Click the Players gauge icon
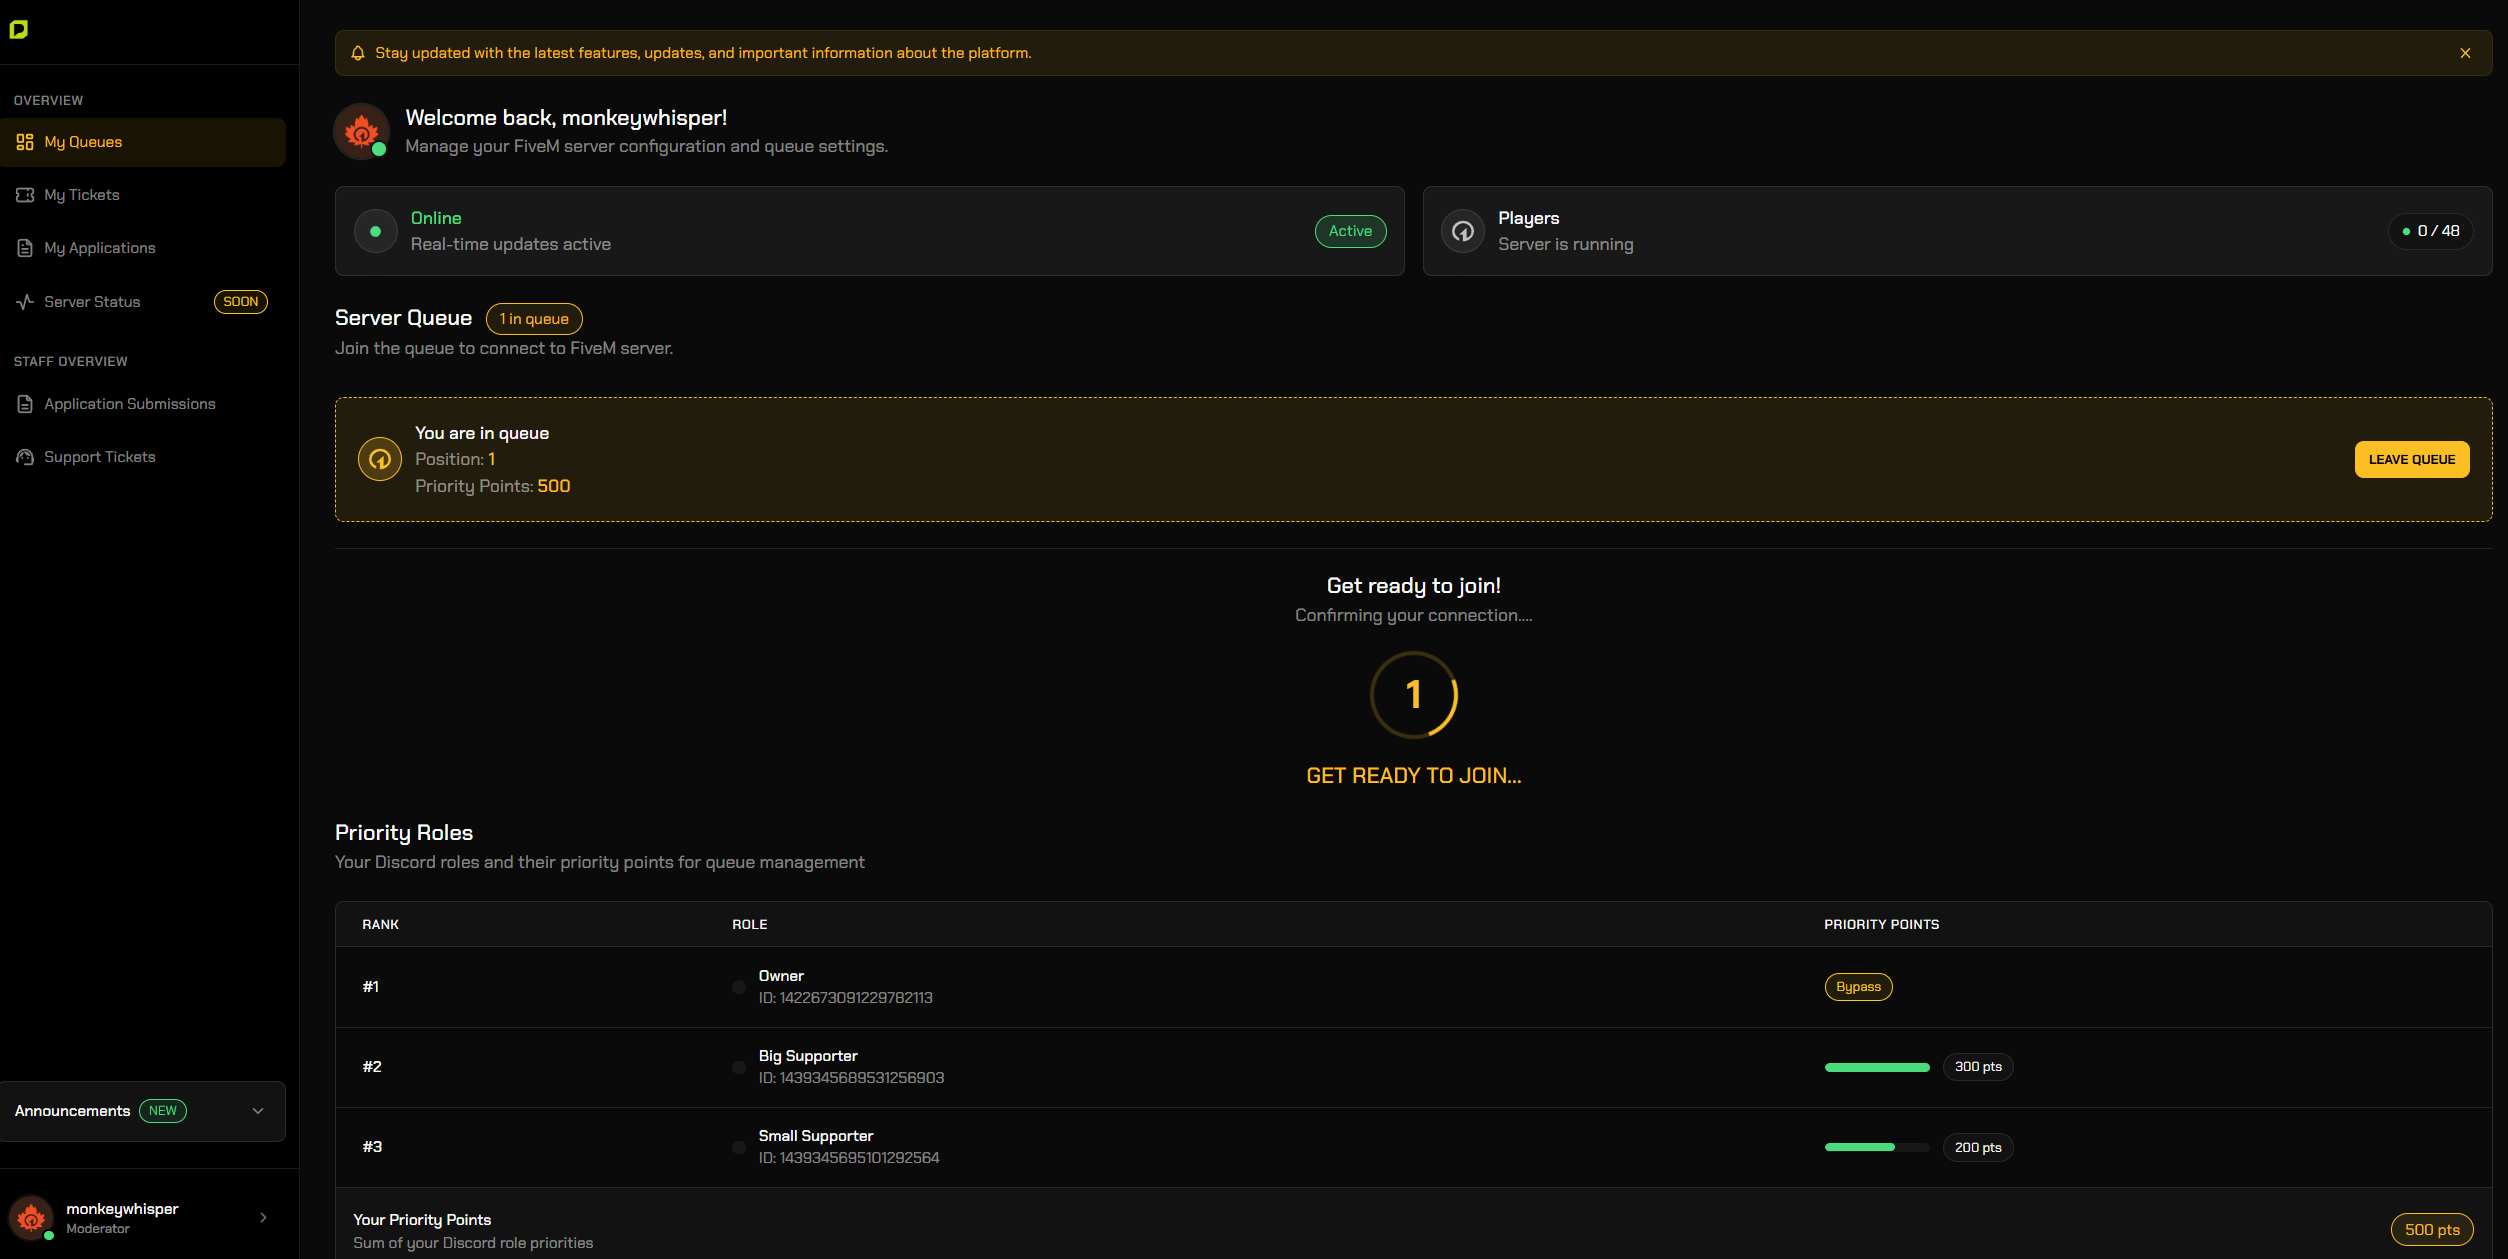Screen dimensions: 2508x1259 tap(1462, 231)
